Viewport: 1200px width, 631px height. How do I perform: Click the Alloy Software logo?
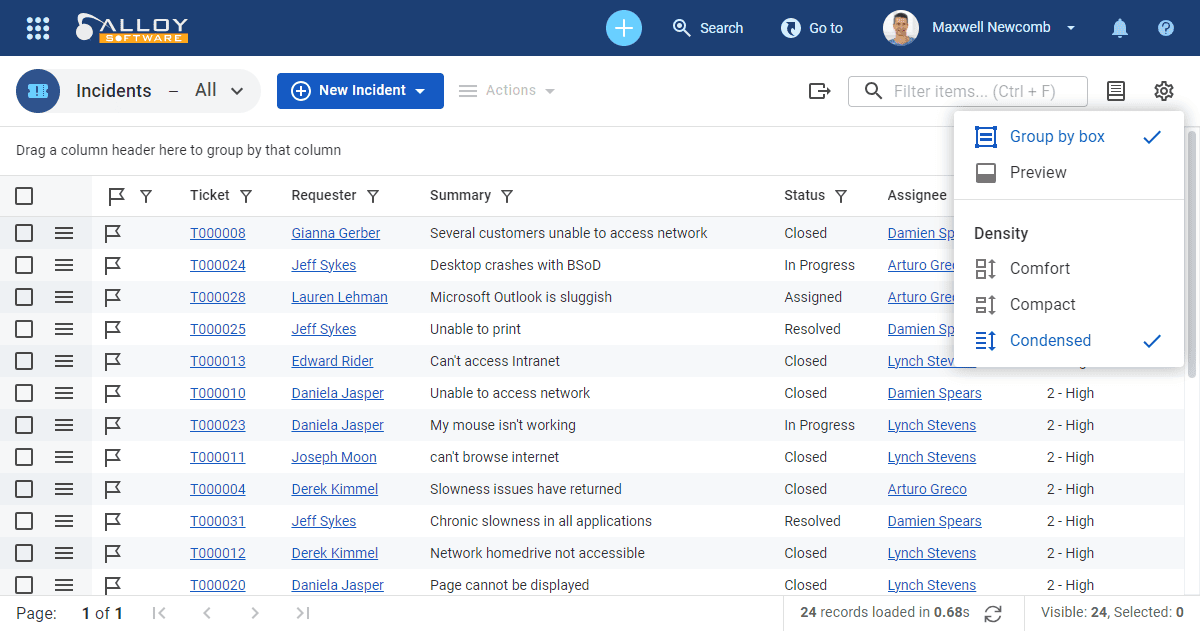[131, 28]
